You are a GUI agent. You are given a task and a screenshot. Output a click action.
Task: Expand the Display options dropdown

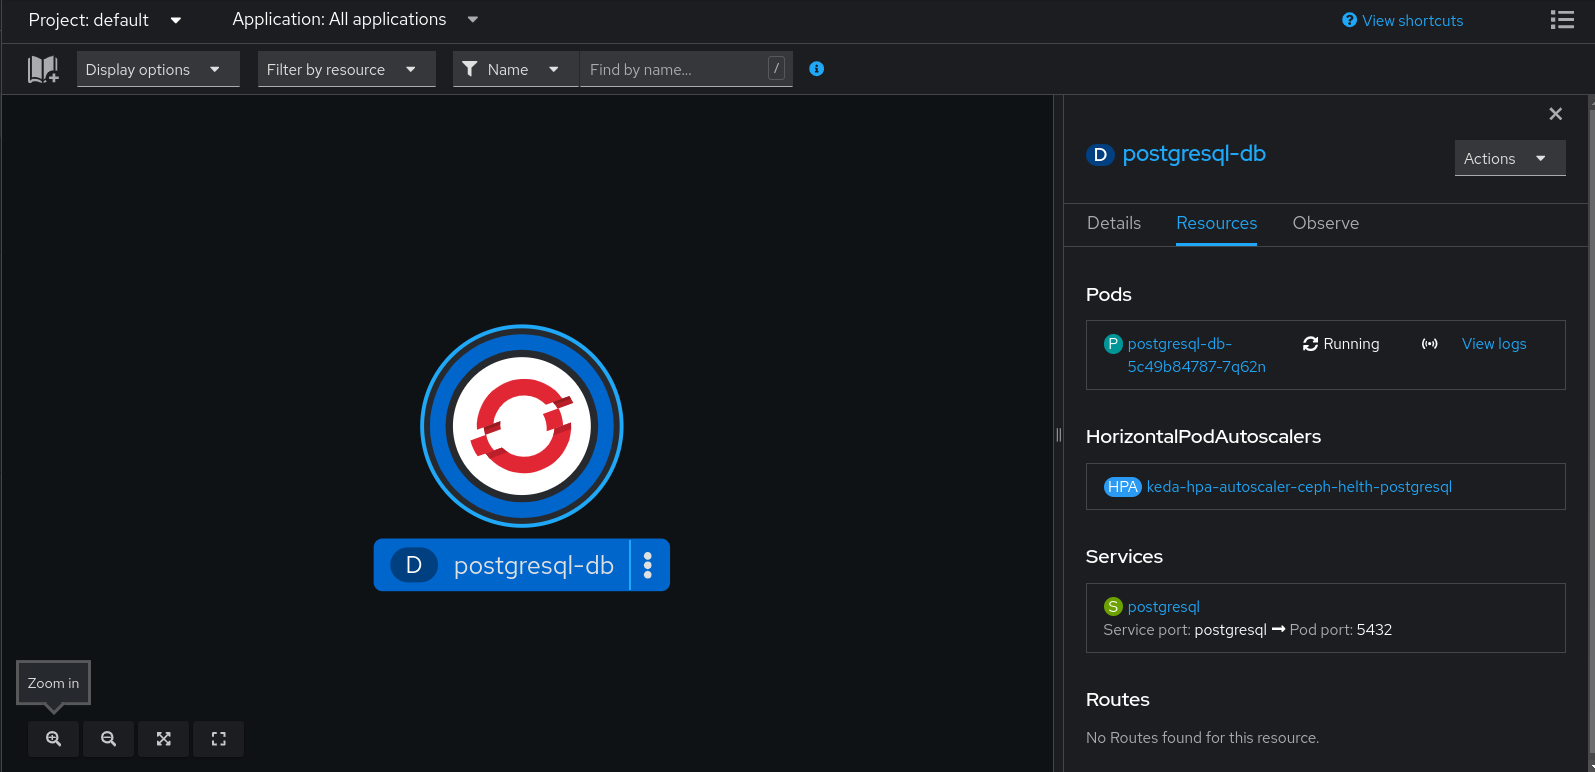coord(158,69)
